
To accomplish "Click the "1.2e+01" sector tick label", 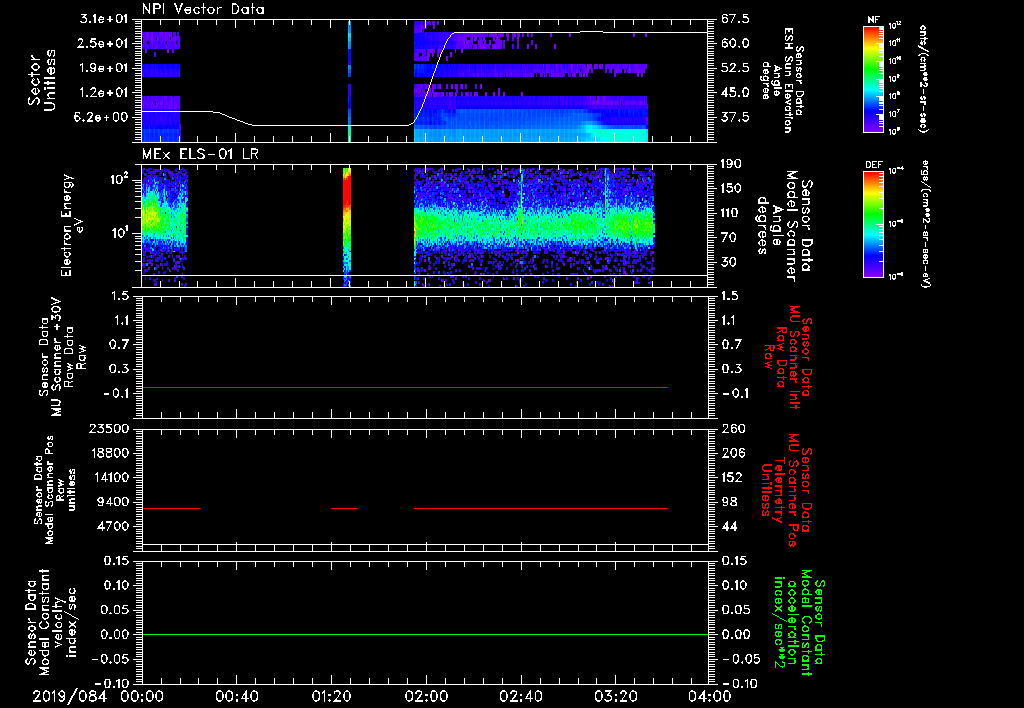I will tap(104, 93).
